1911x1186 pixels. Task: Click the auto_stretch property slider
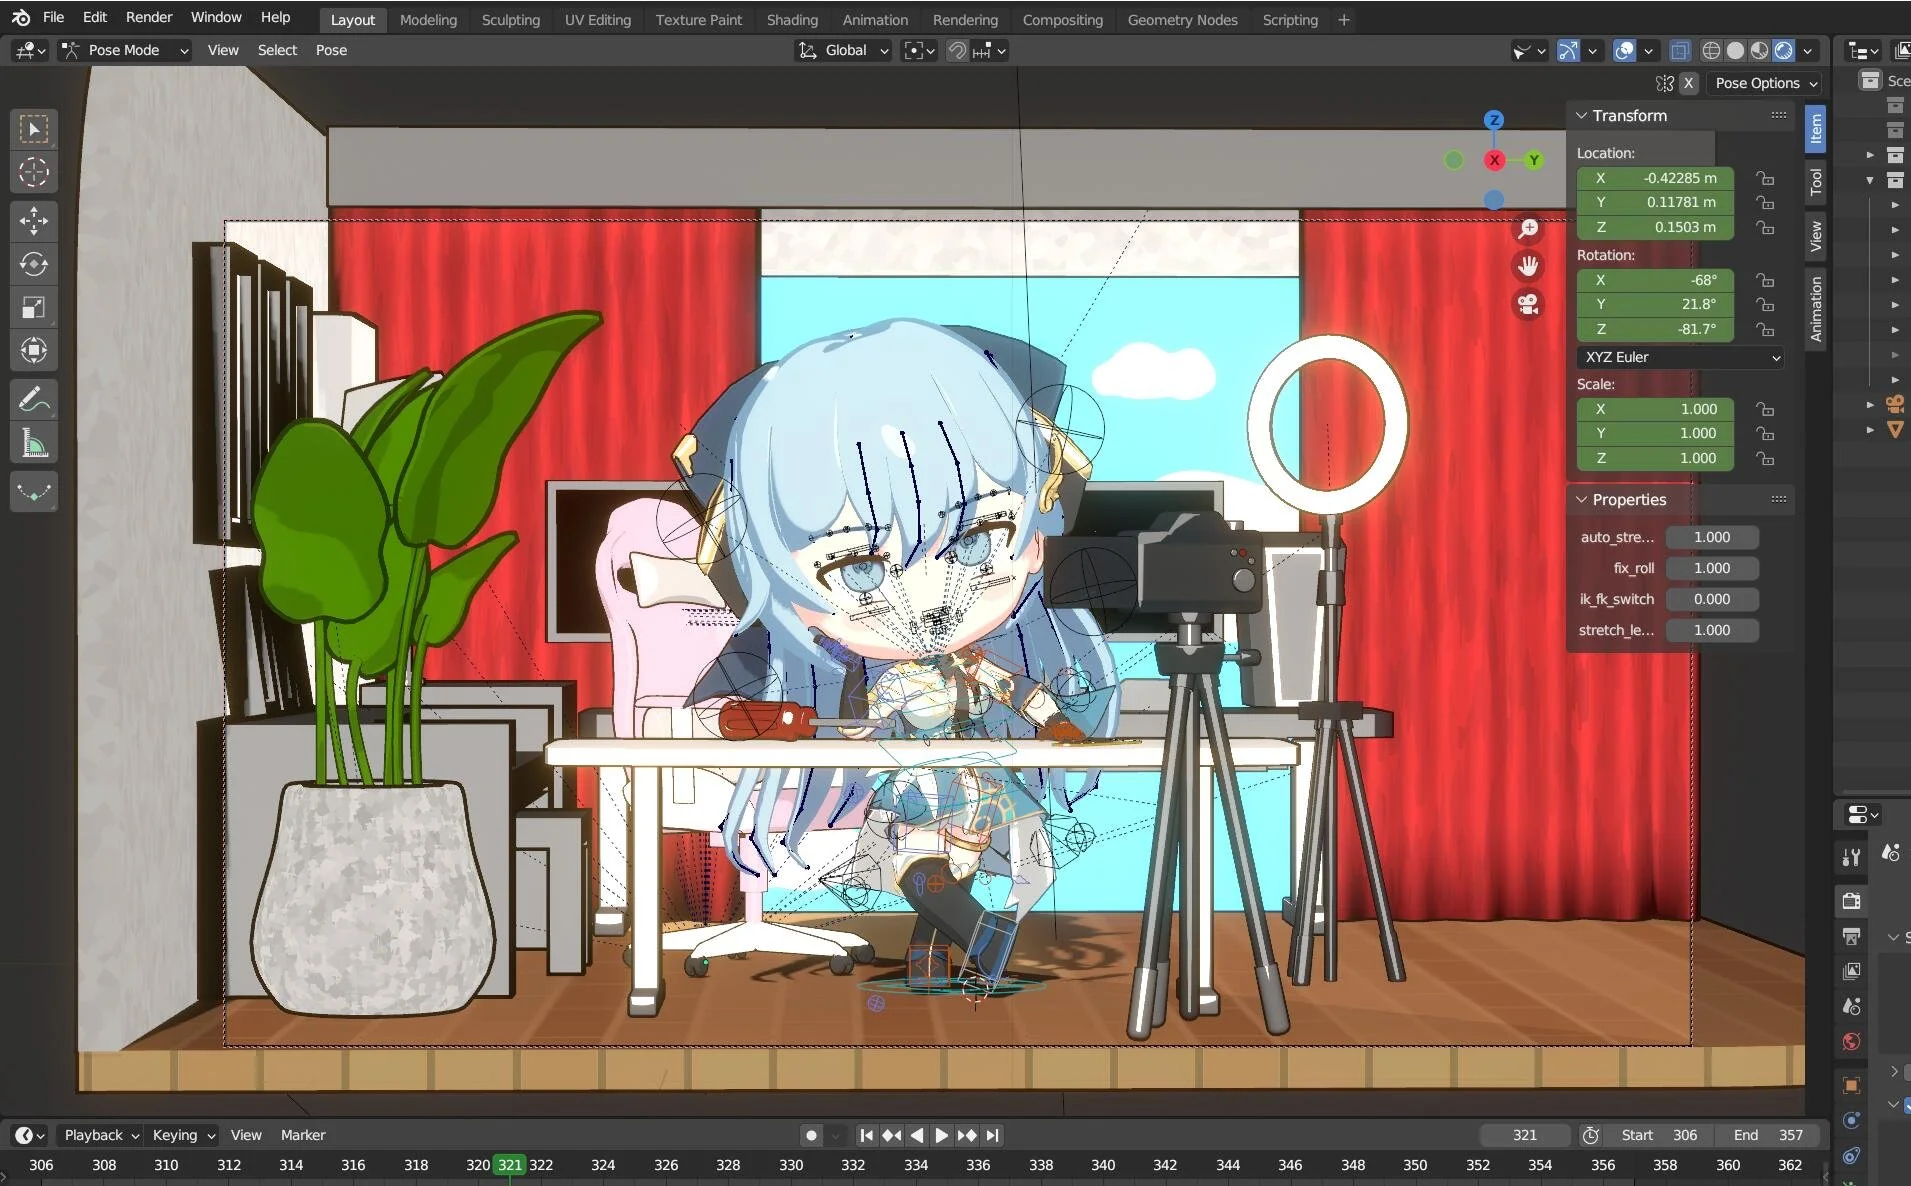(1711, 537)
